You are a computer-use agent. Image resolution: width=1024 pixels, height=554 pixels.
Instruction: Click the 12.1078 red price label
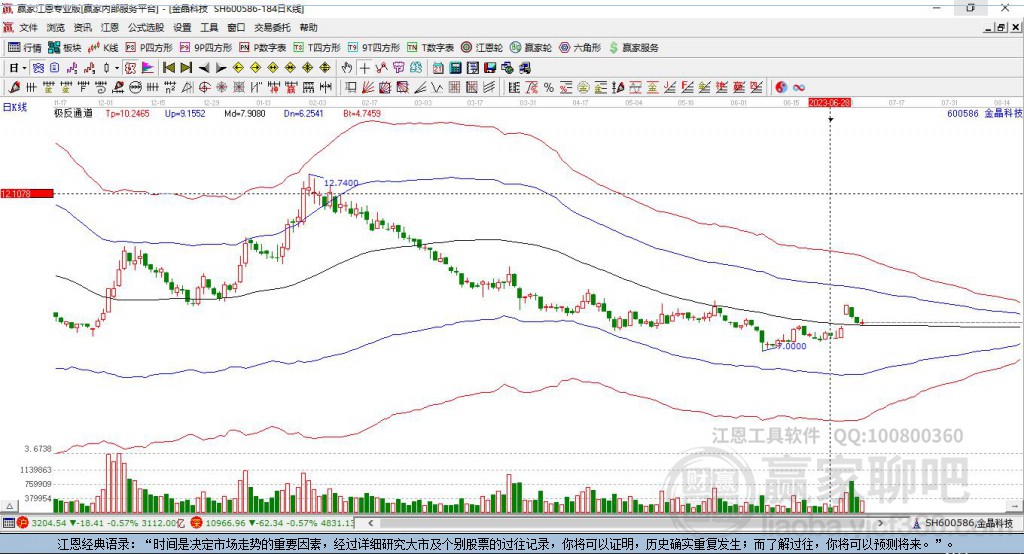coord(27,193)
